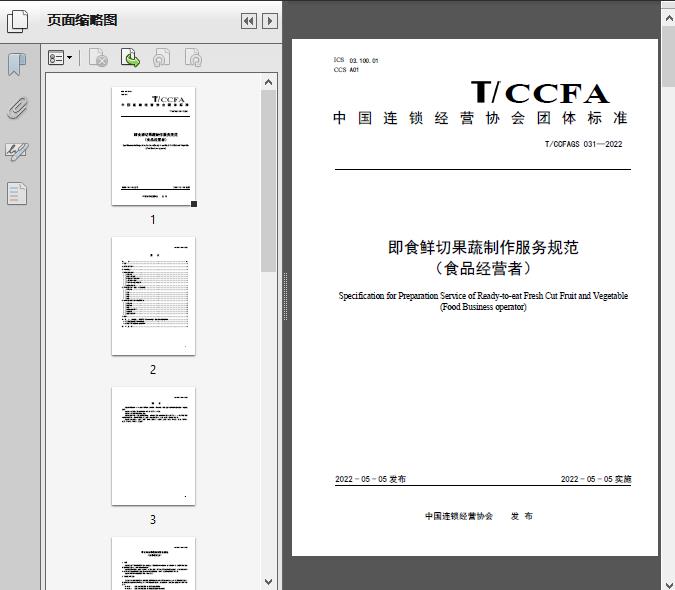Click rotate clockwise page icon
Screen dimensions: 675x590
click(x=193, y=58)
